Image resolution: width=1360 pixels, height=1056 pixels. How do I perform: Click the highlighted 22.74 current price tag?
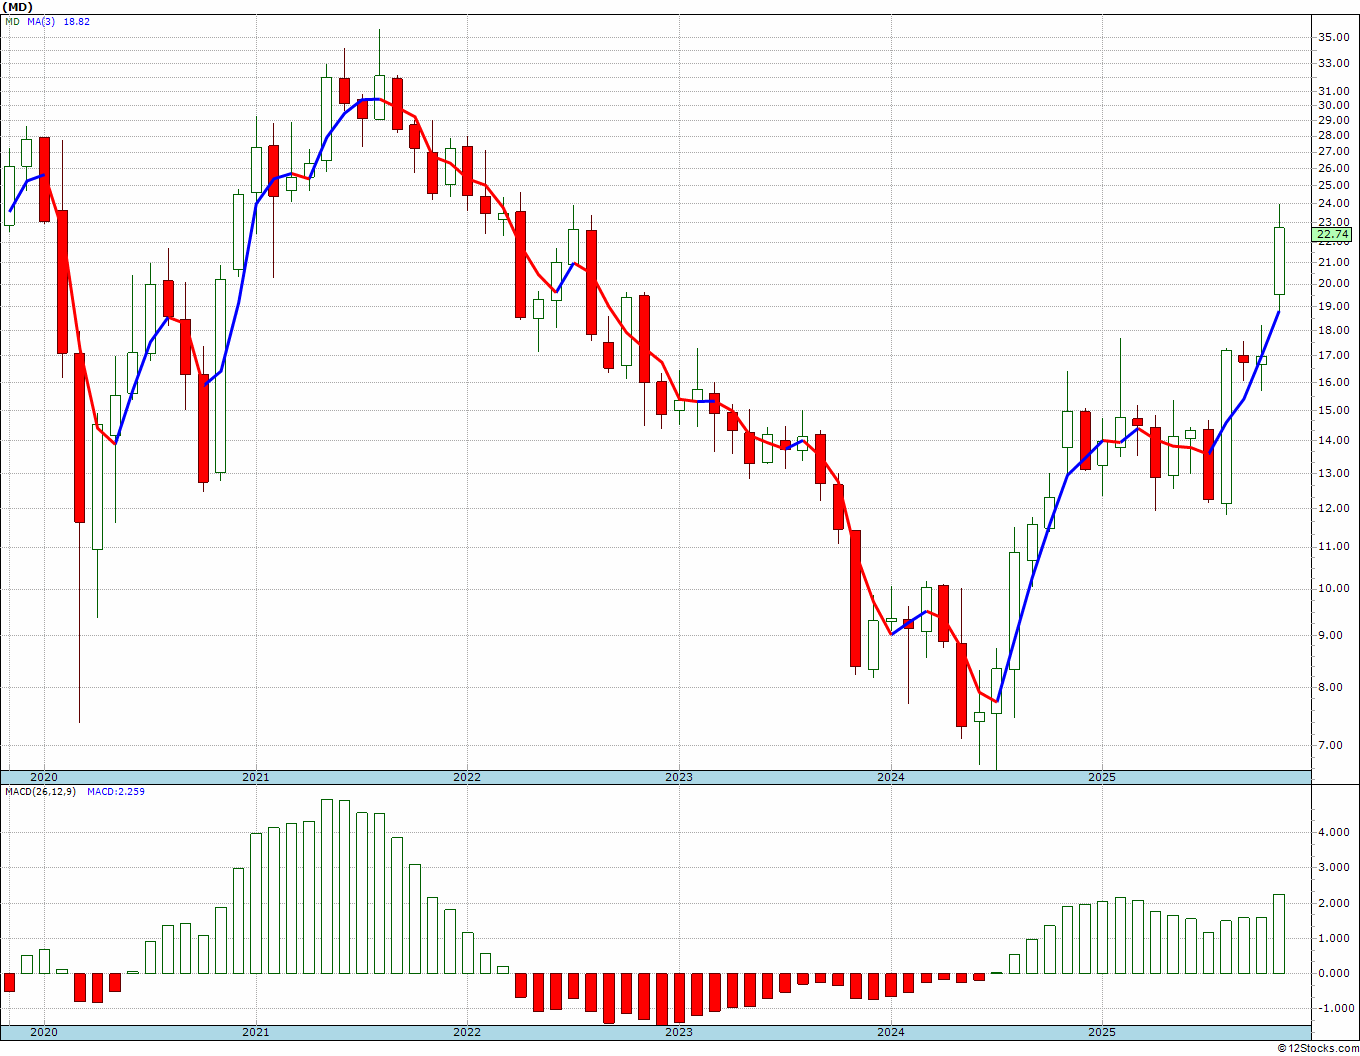(x=1334, y=235)
